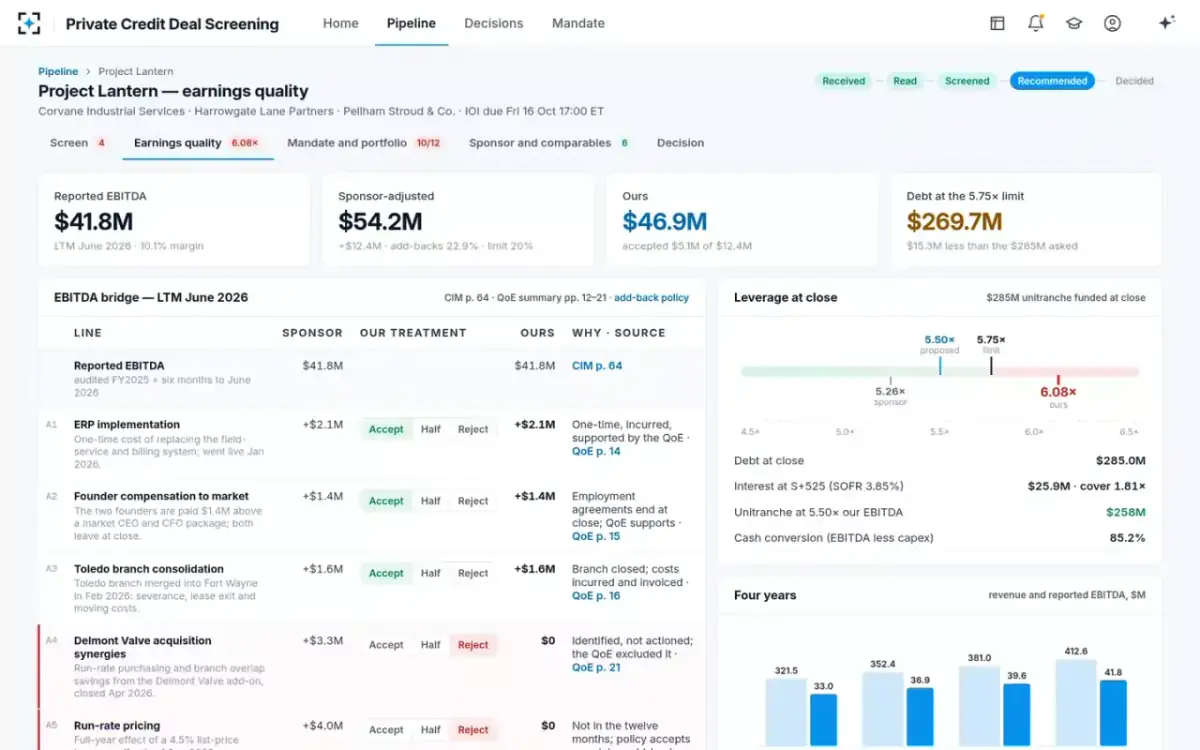
Task: Set Delmont Valve synergies to Reject
Action: (x=473, y=645)
